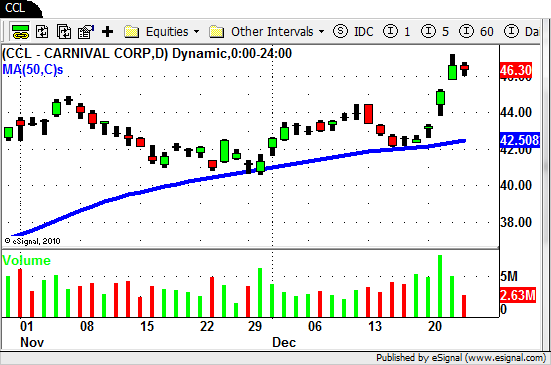The height and width of the screenshot is (365, 551).
Task: Open the Equities menu label
Action: [x=167, y=32]
